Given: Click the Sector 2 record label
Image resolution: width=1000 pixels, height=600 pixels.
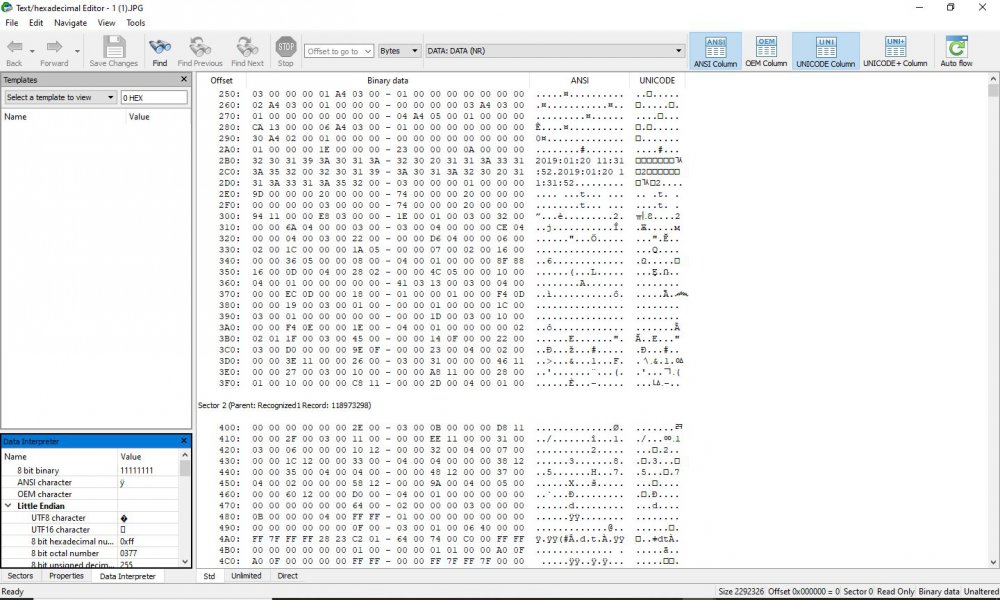Looking at the screenshot, I should click(284, 406).
